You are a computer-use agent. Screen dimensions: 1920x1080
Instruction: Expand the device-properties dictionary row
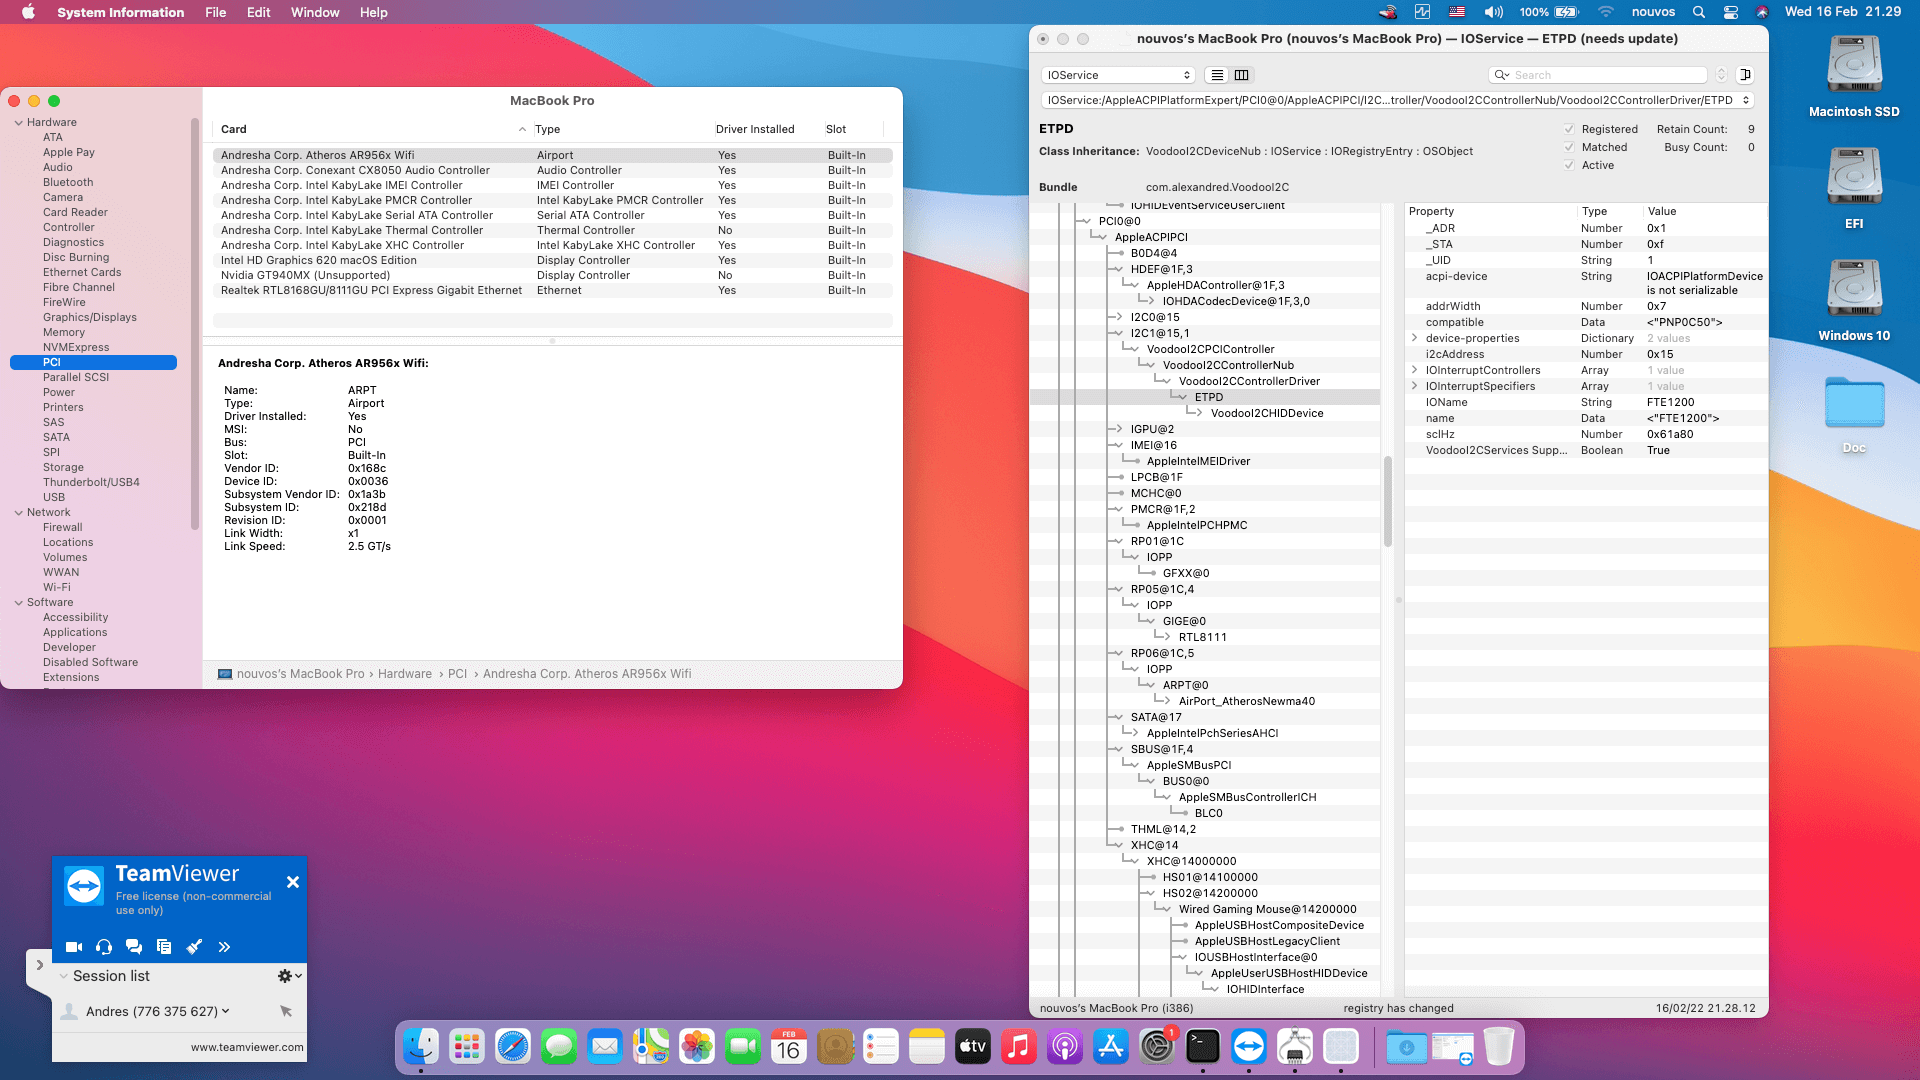pyautogui.click(x=1414, y=338)
